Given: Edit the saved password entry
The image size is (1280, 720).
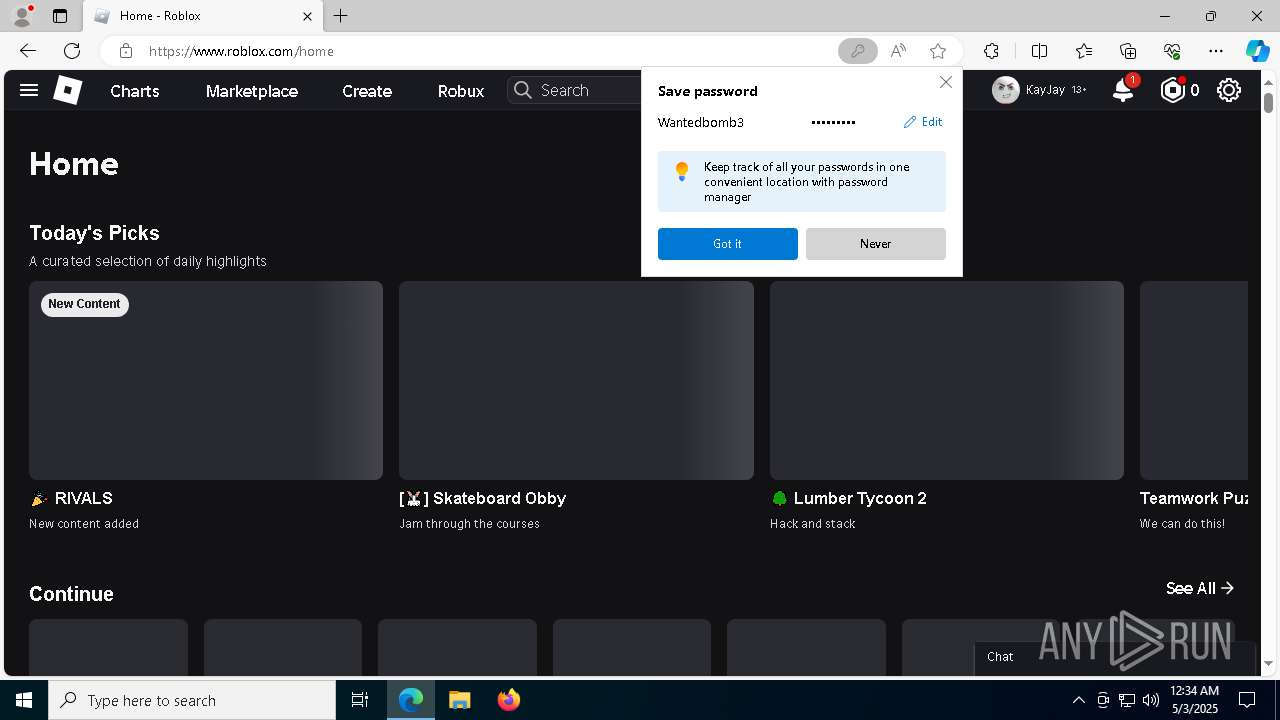Looking at the screenshot, I should click(x=923, y=122).
